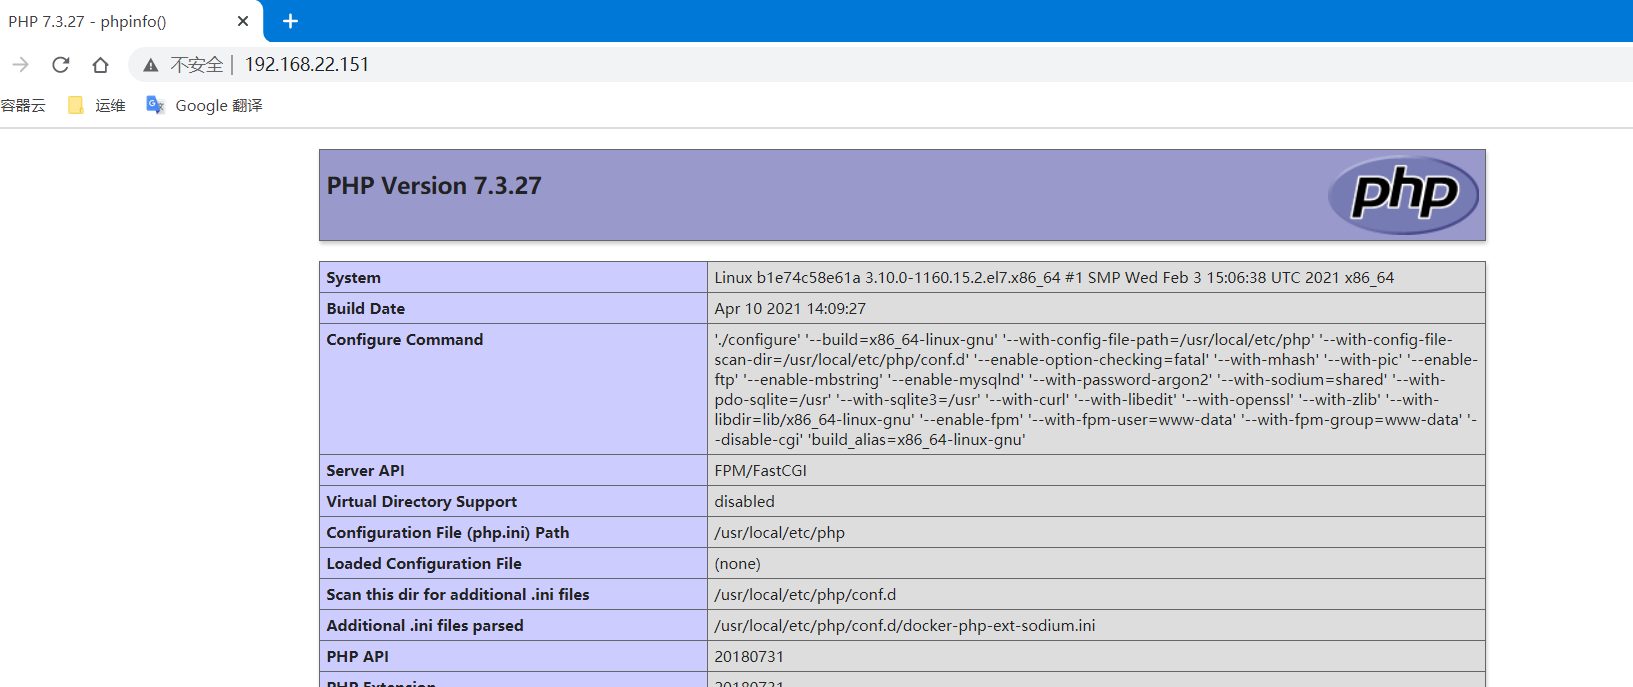Image resolution: width=1633 pixels, height=687 pixels.
Task: Click the disabled value
Action: (x=744, y=502)
